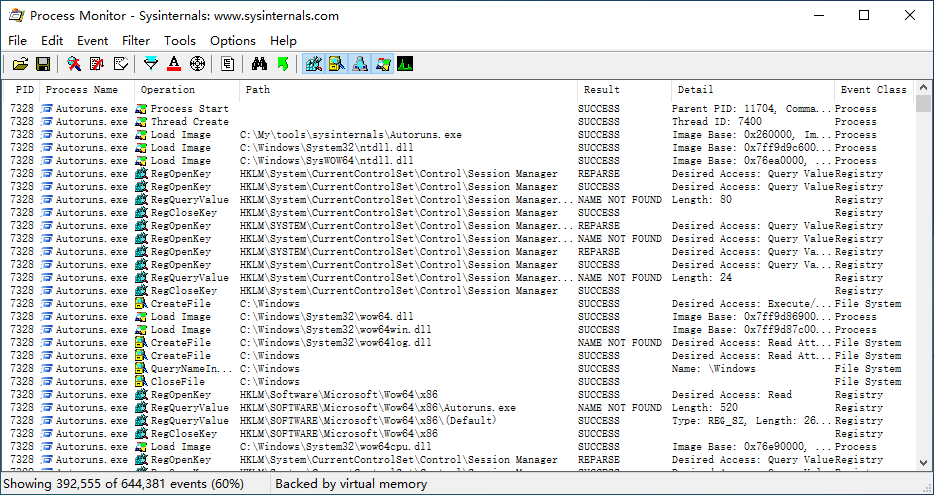Open the Tools menu
This screenshot has width=934, height=495.
click(180, 41)
